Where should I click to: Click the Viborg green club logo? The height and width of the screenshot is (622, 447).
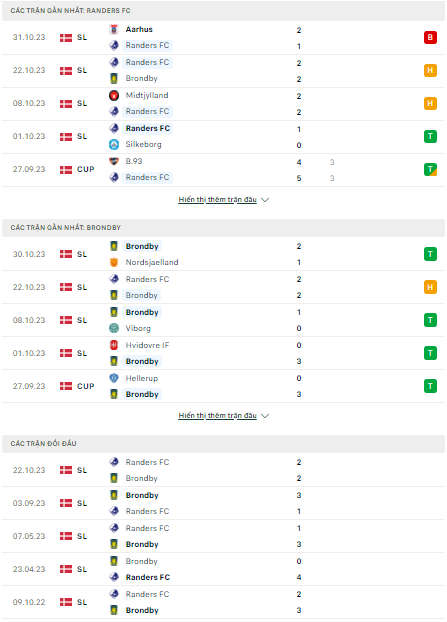114,328
